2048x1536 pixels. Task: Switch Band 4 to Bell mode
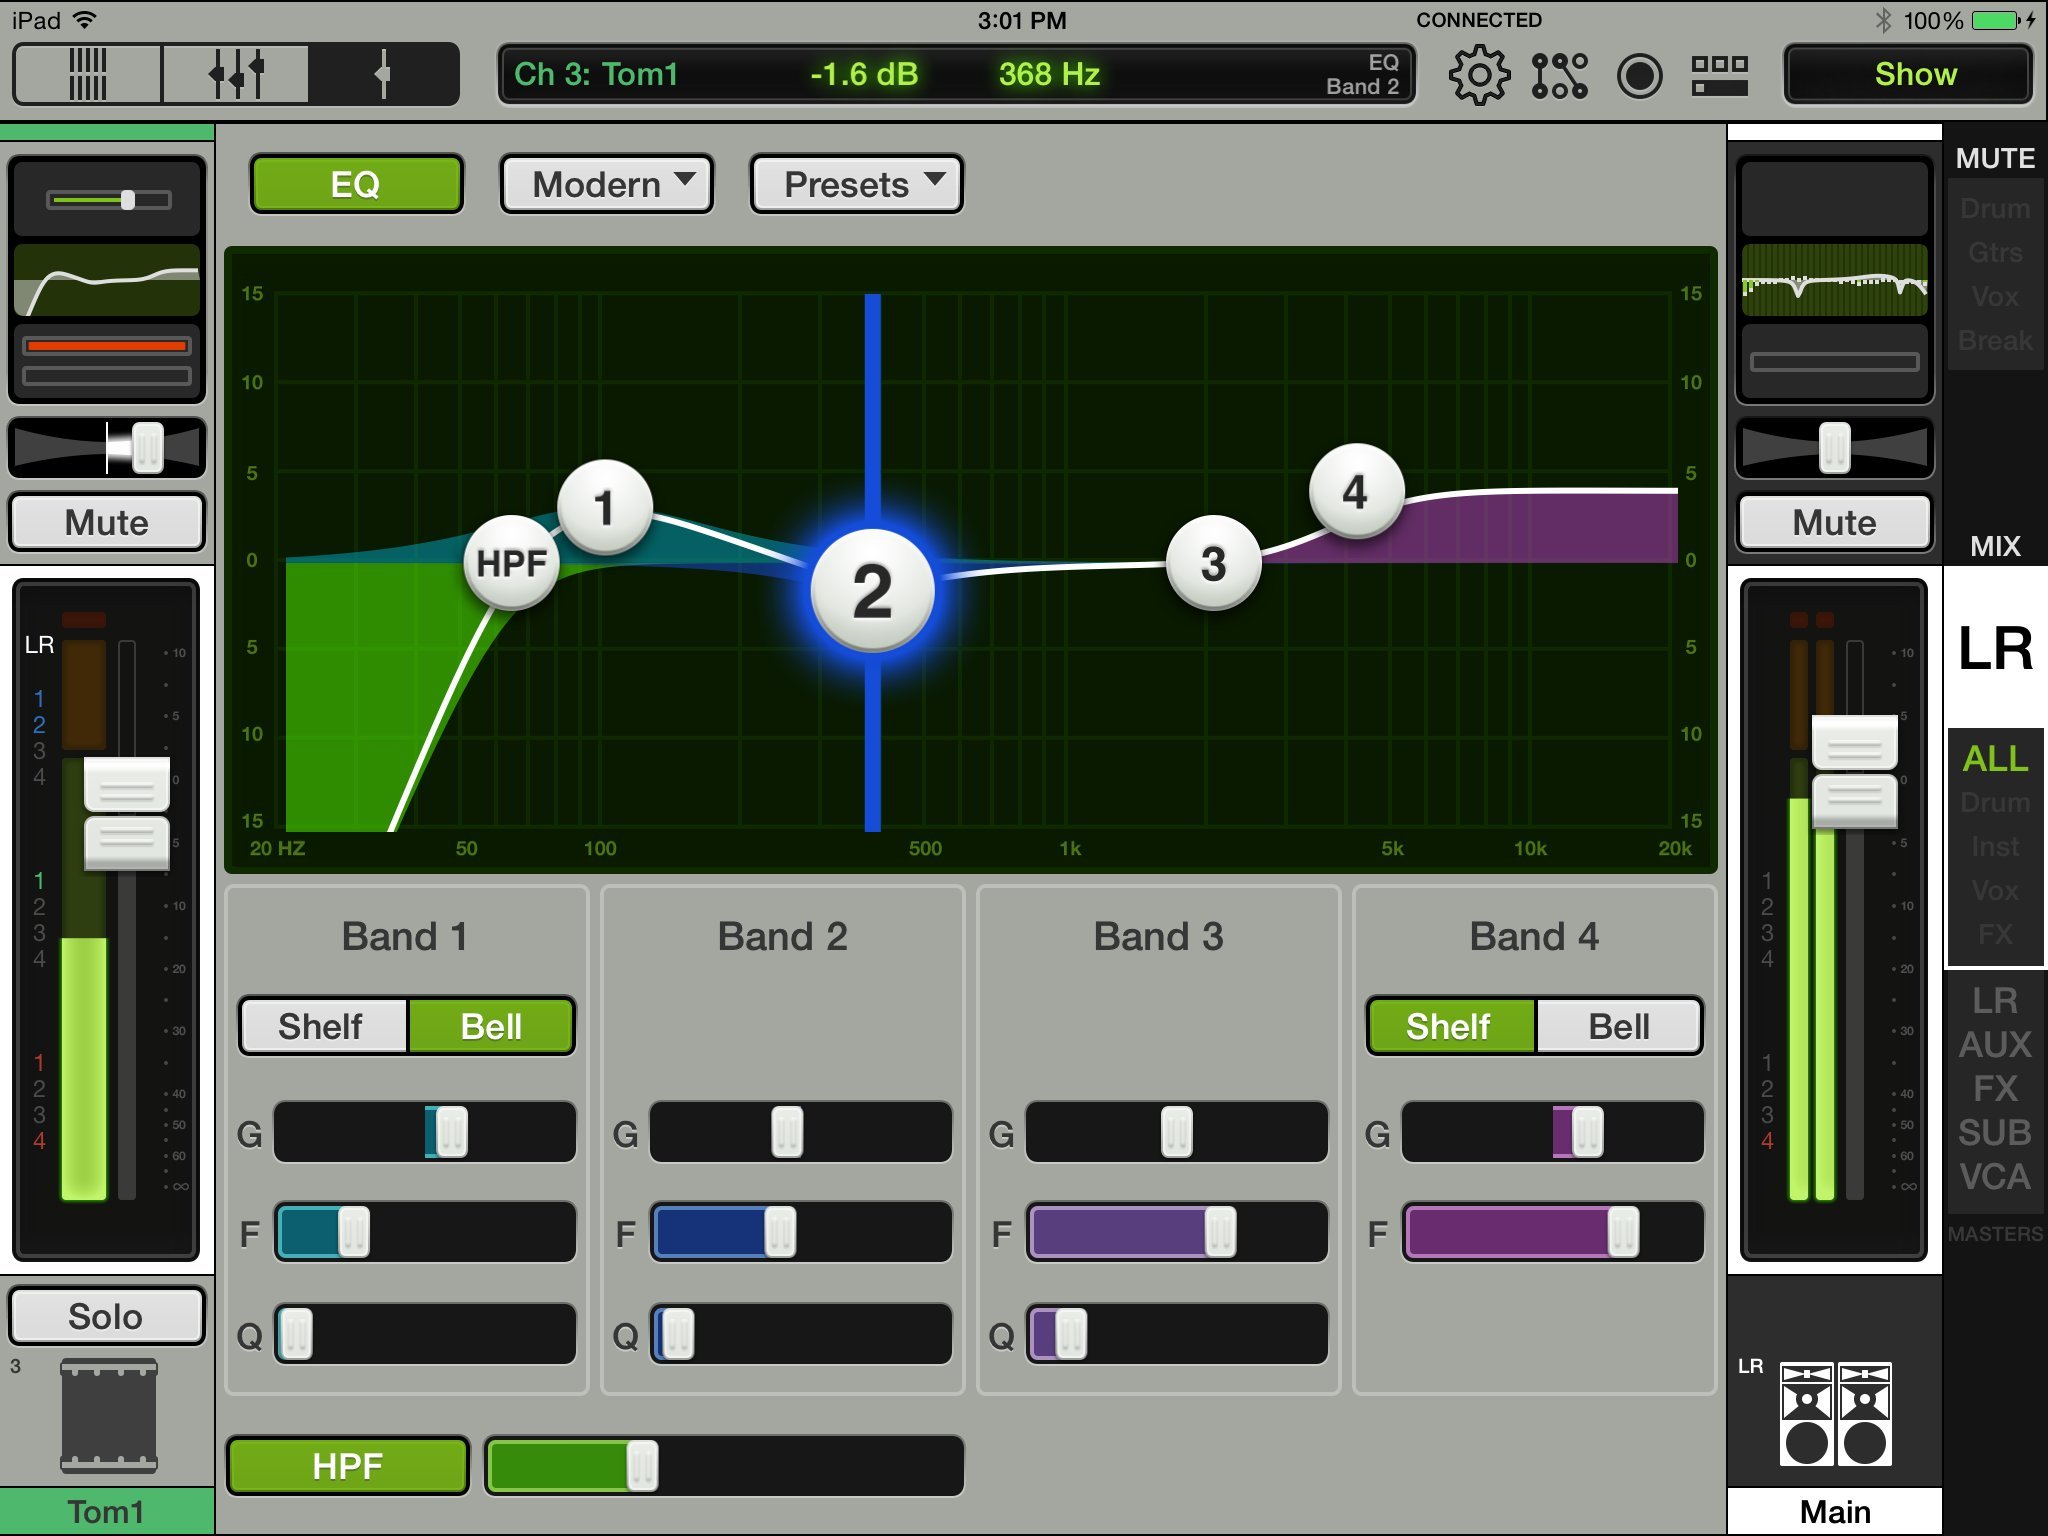tap(1618, 1026)
